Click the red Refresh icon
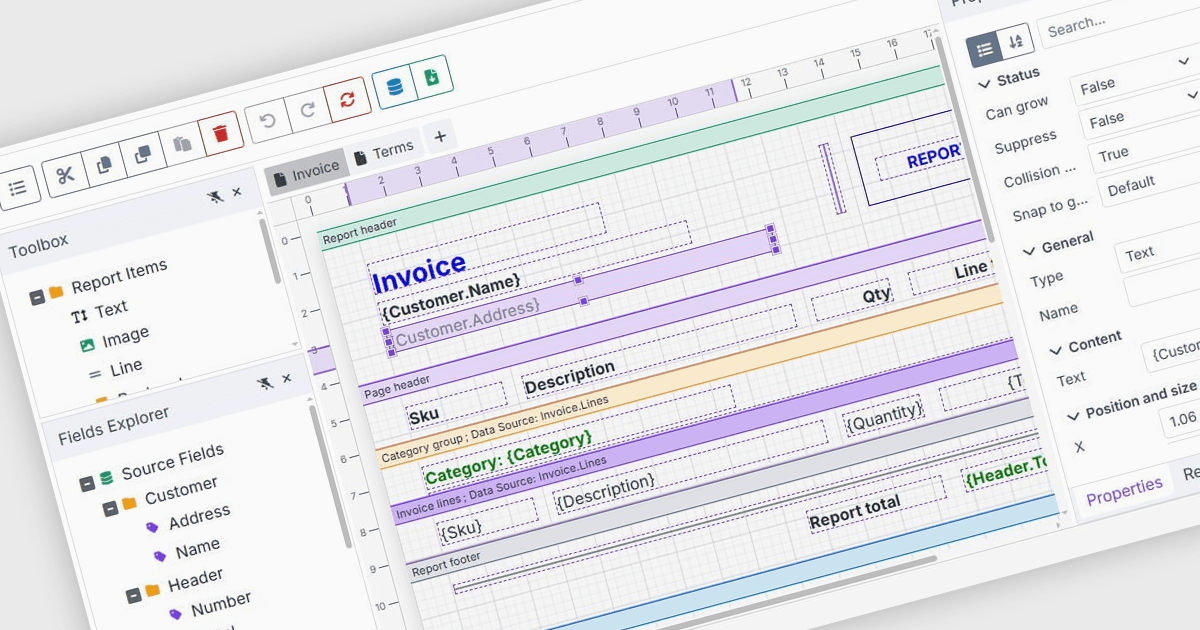1200x630 pixels. click(348, 99)
